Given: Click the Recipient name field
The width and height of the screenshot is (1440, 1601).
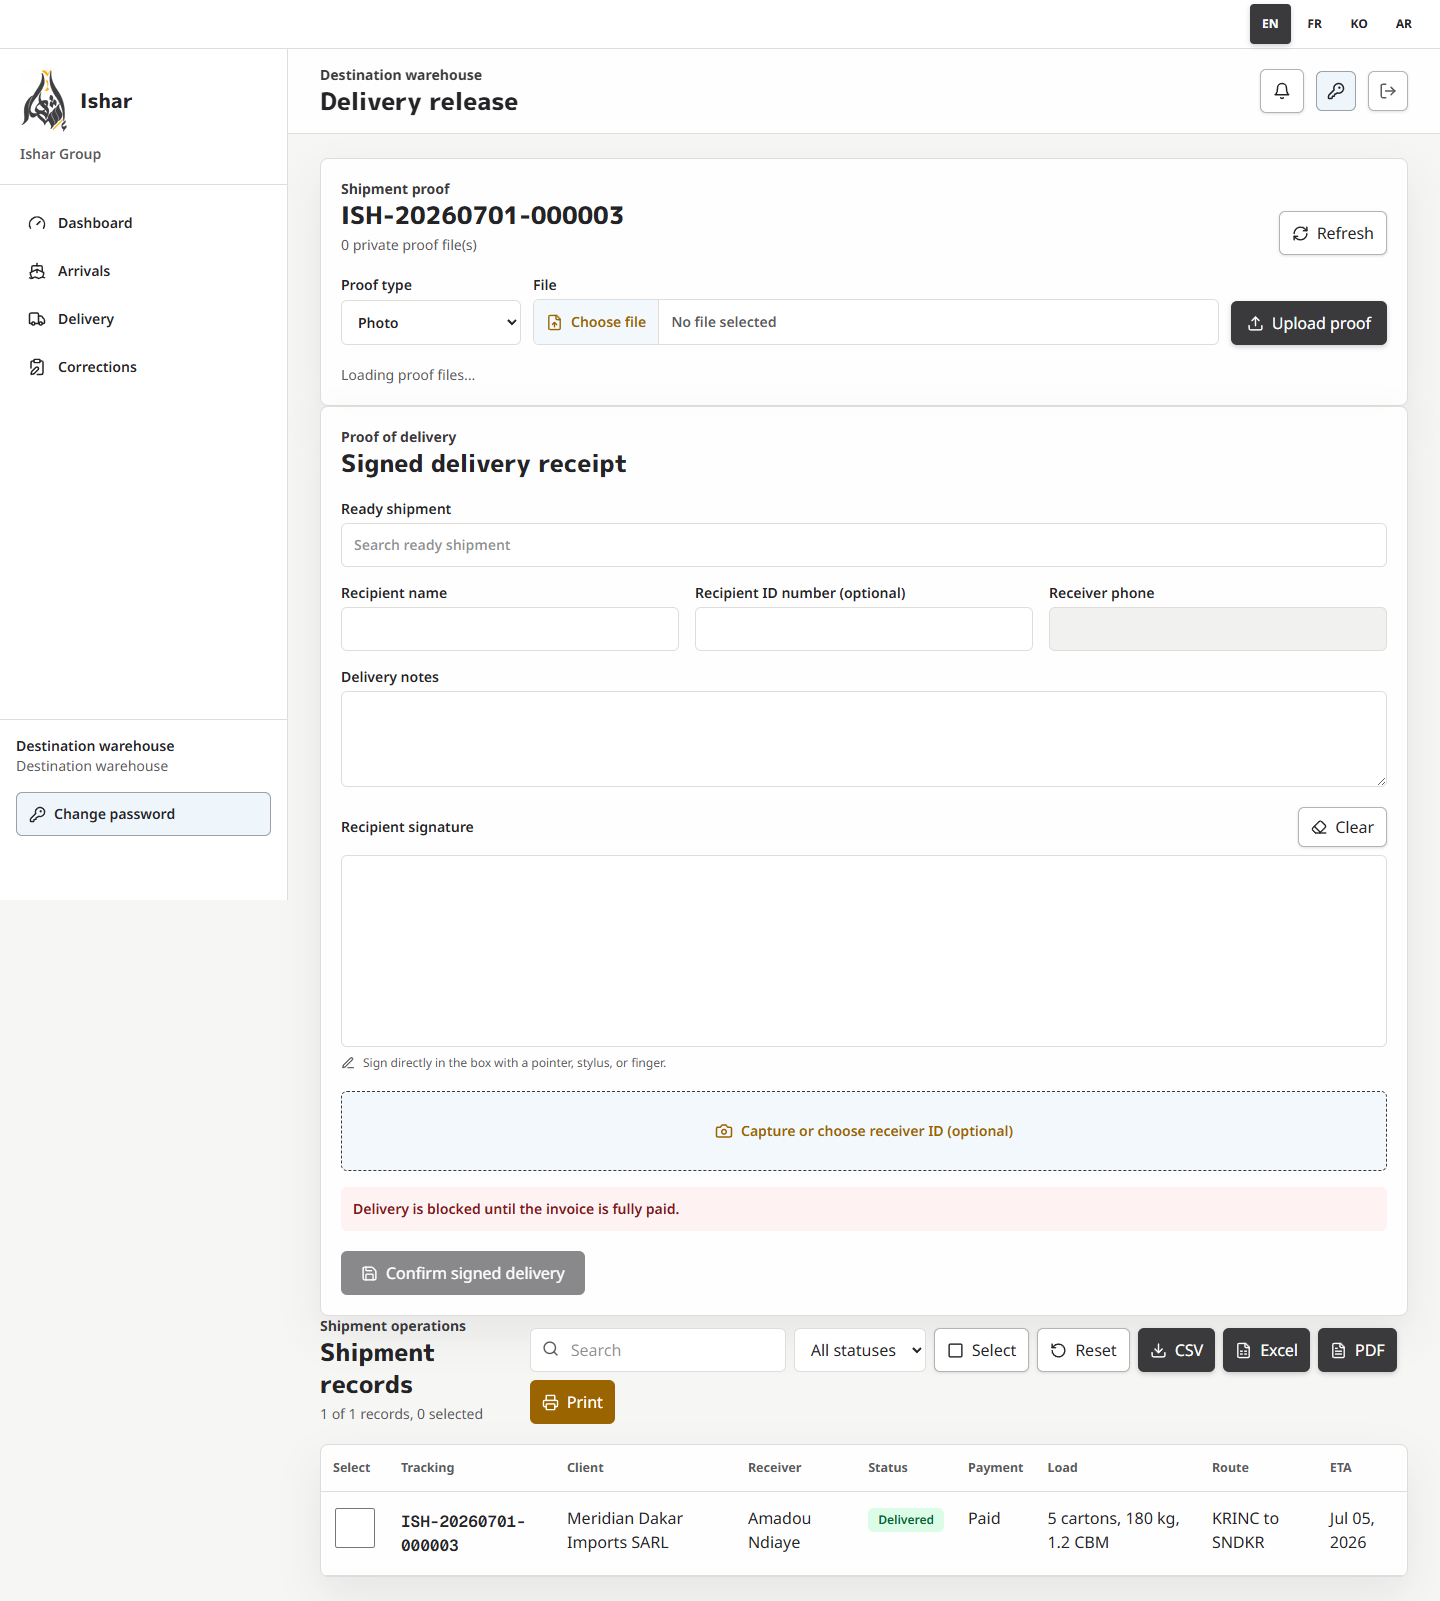Looking at the screenshot, I should 510,629.
